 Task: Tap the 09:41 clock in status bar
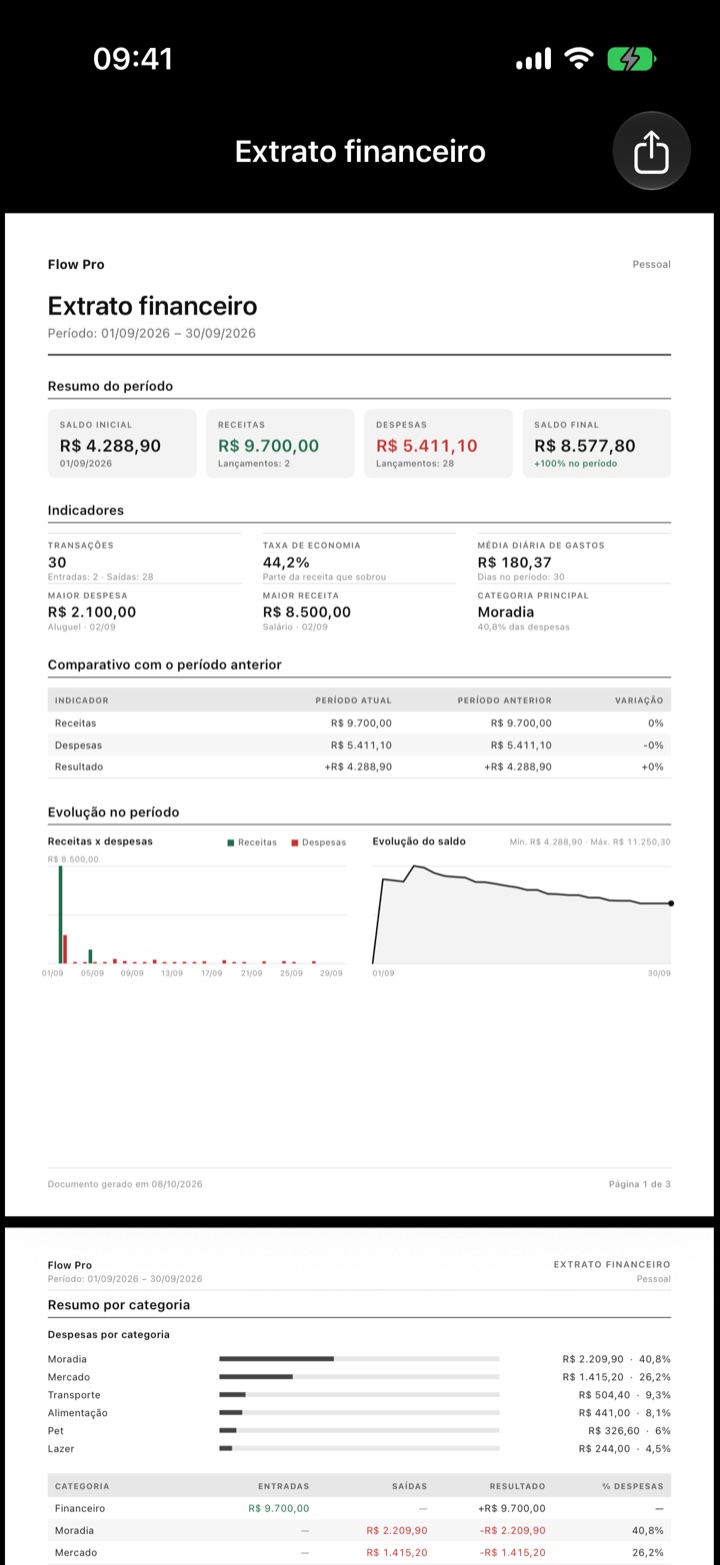[x=133, y=59]
